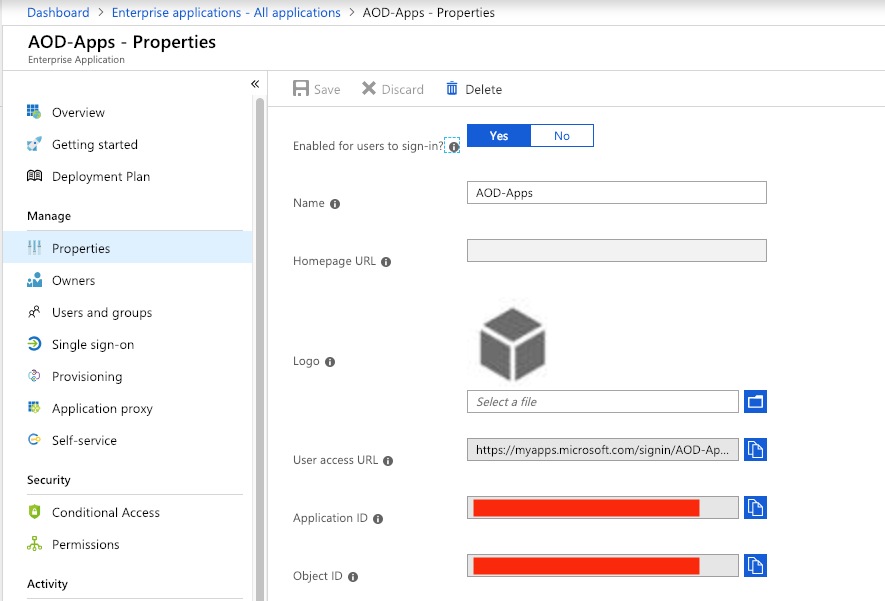Image resolution: width=885 pixels, height=601 pixels.
Task: Click the Getting started rocket icon
Action: tap(34, 144)
